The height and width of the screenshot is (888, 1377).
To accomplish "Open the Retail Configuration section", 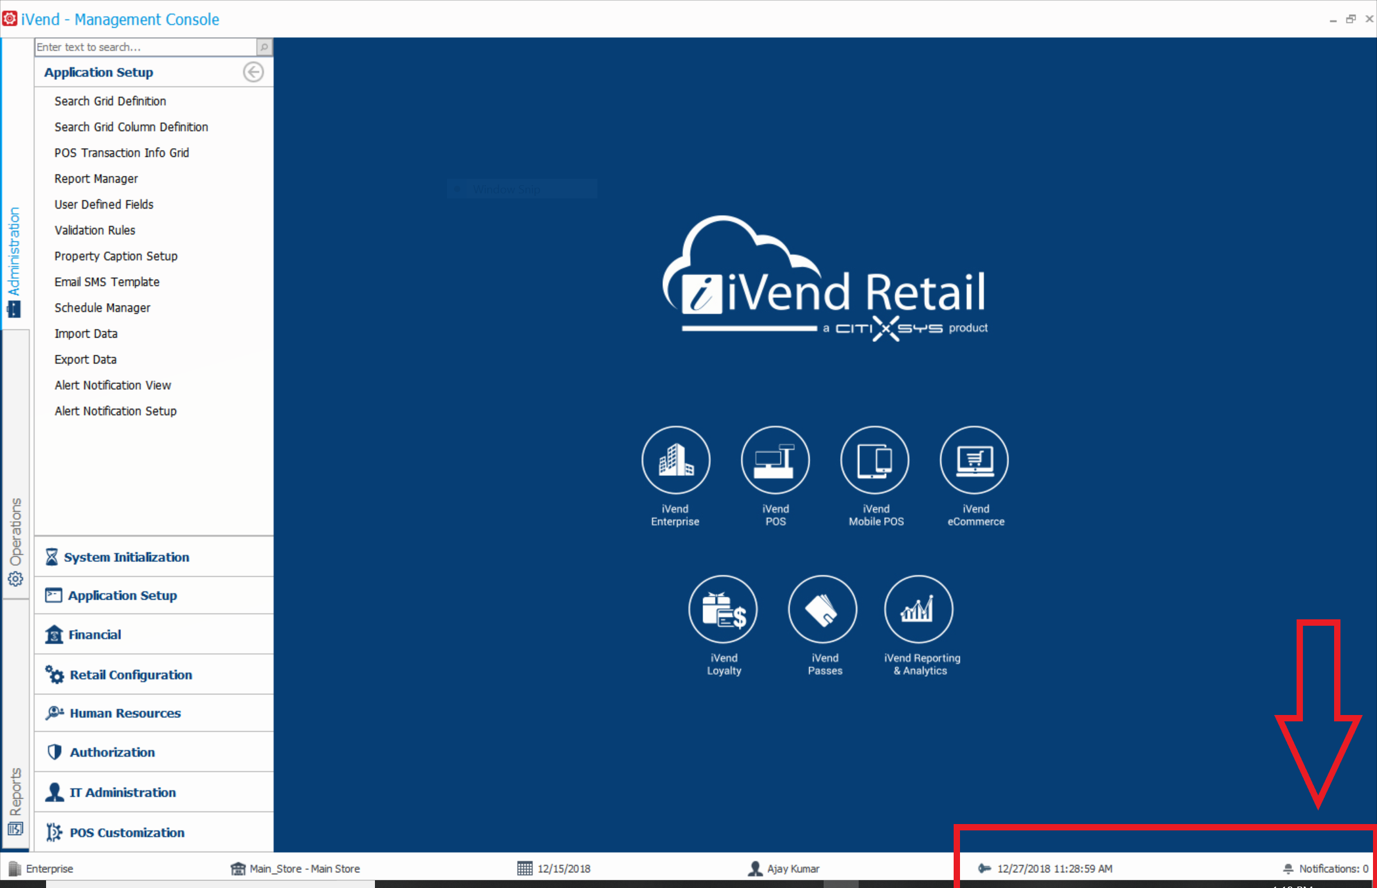I will coord(154,675).
